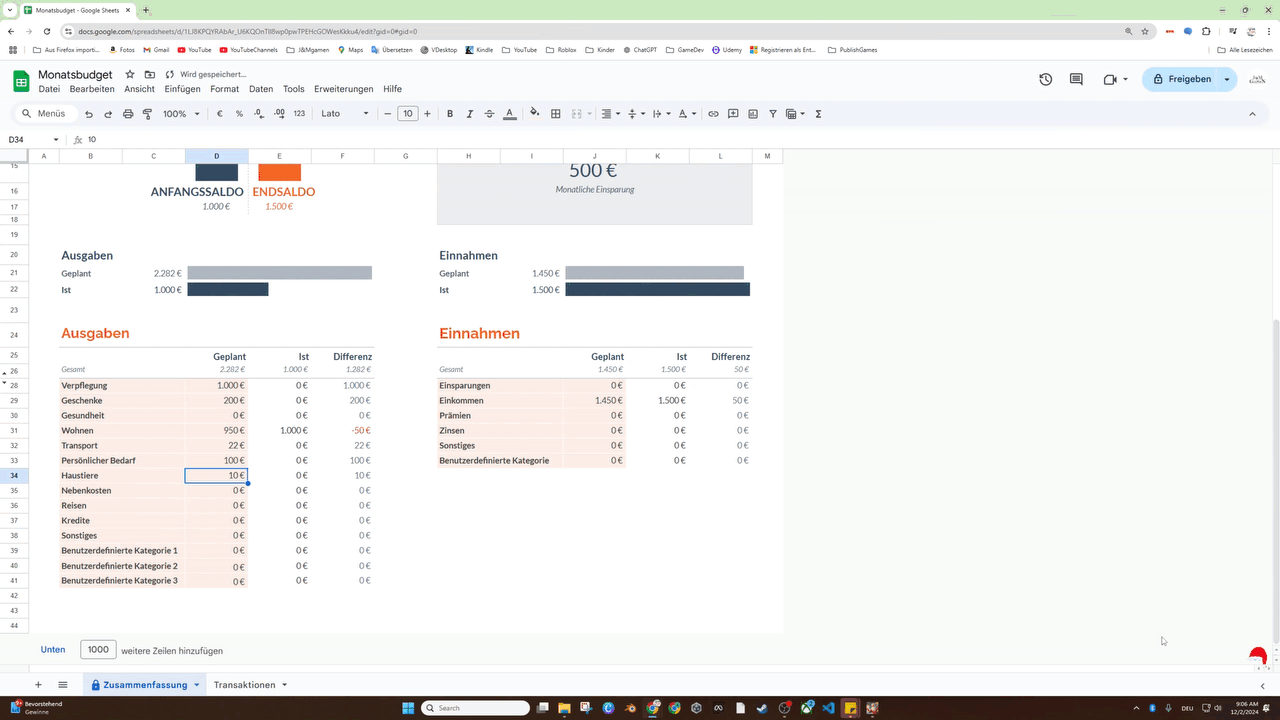
Task: Click the borders grid icon
Action: tap(556, 114)
